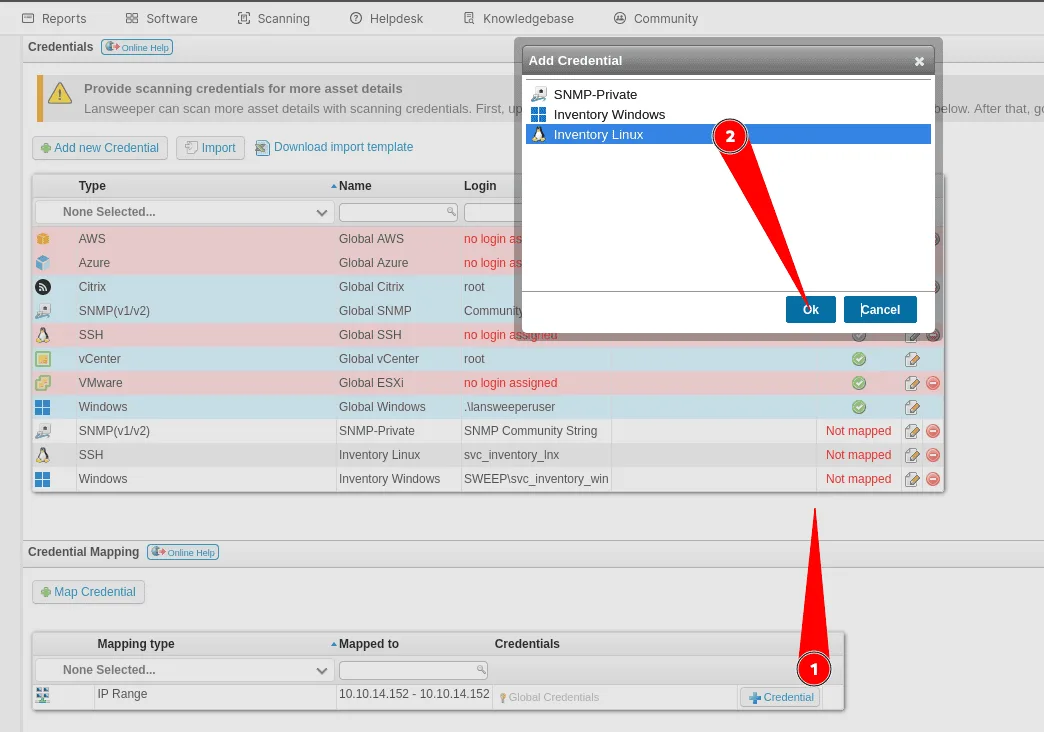The image size is (1044, 732).
Task: Open the Mapping type filter dropdown
Action: pyautogui.click(x=184, y=670)
